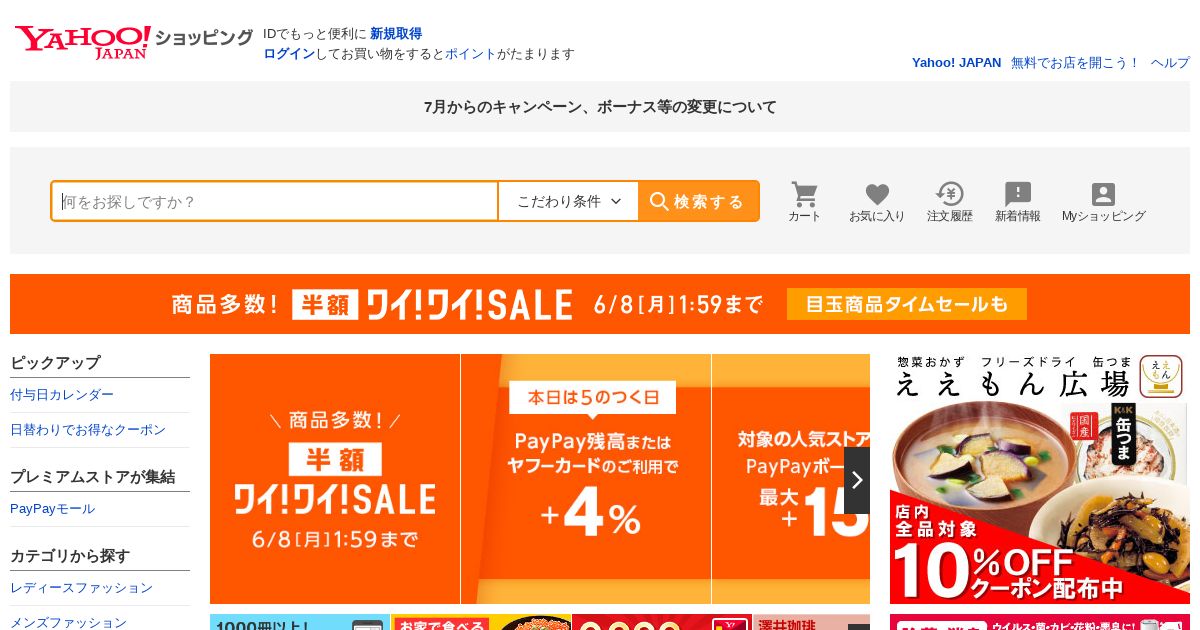This screenshot has width=1200, height=630.
Task: Click the Yahoo! JAPAN Shopping logo
Action: 134,42
